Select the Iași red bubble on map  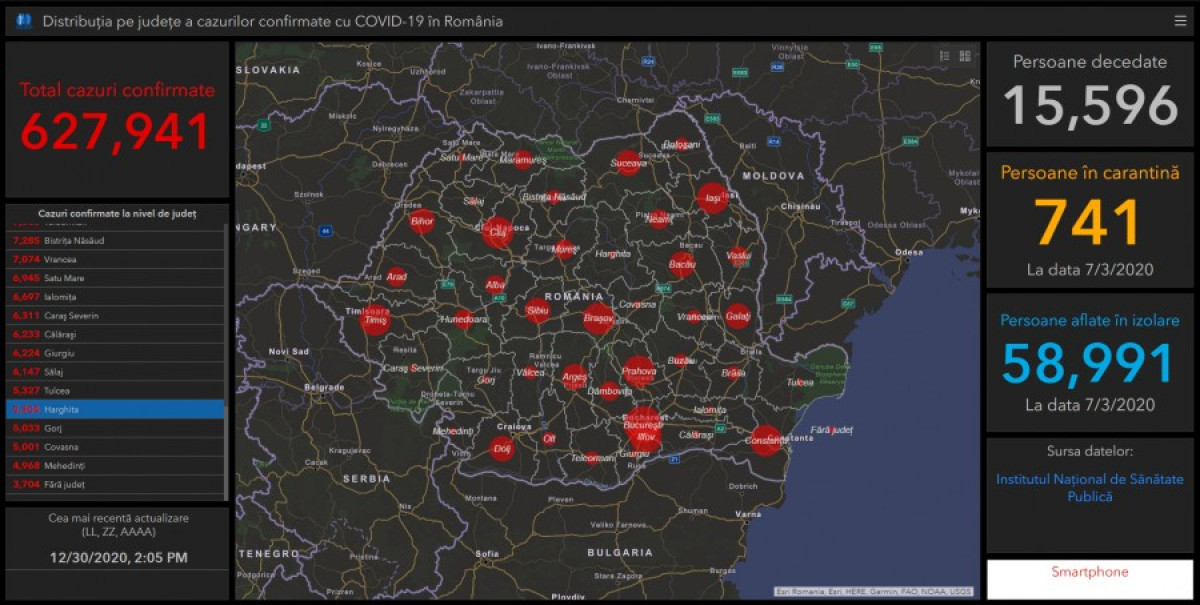[712, 198]
